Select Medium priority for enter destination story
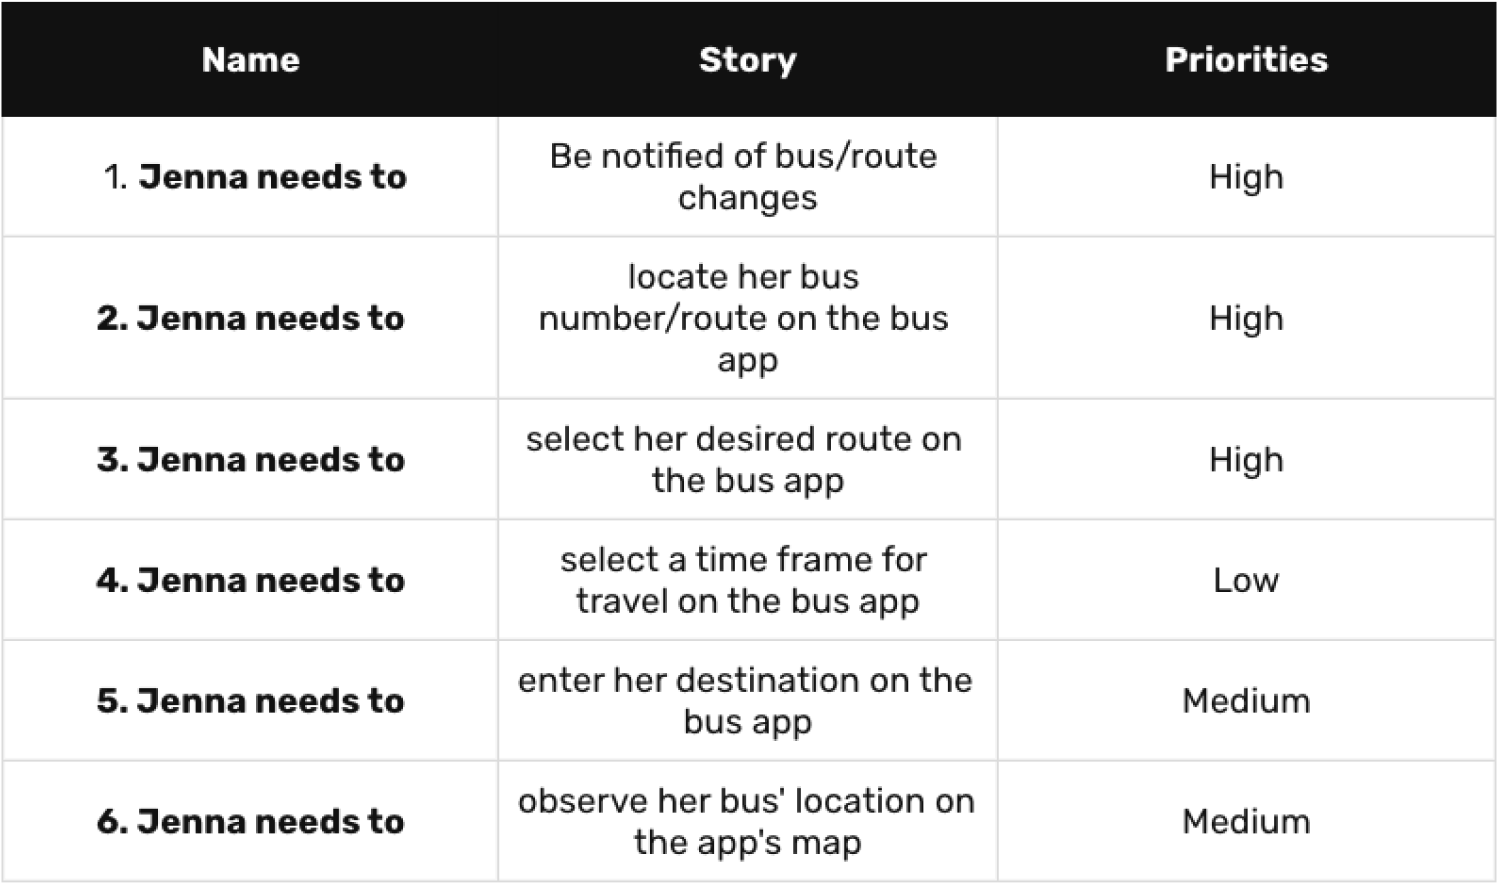The width and height of the screenshot is (1498, 888). click(x=1246, y=701)
